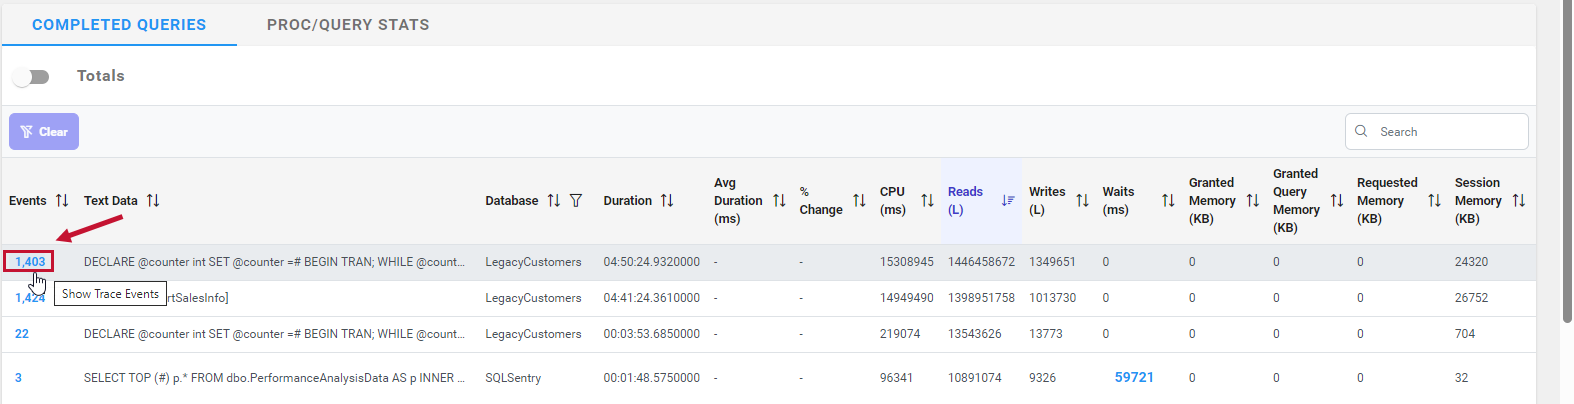Toggle descending sort on Reads (L)
The image size is (1574, 404).
pyautogui.click(x=1007, y=201)
